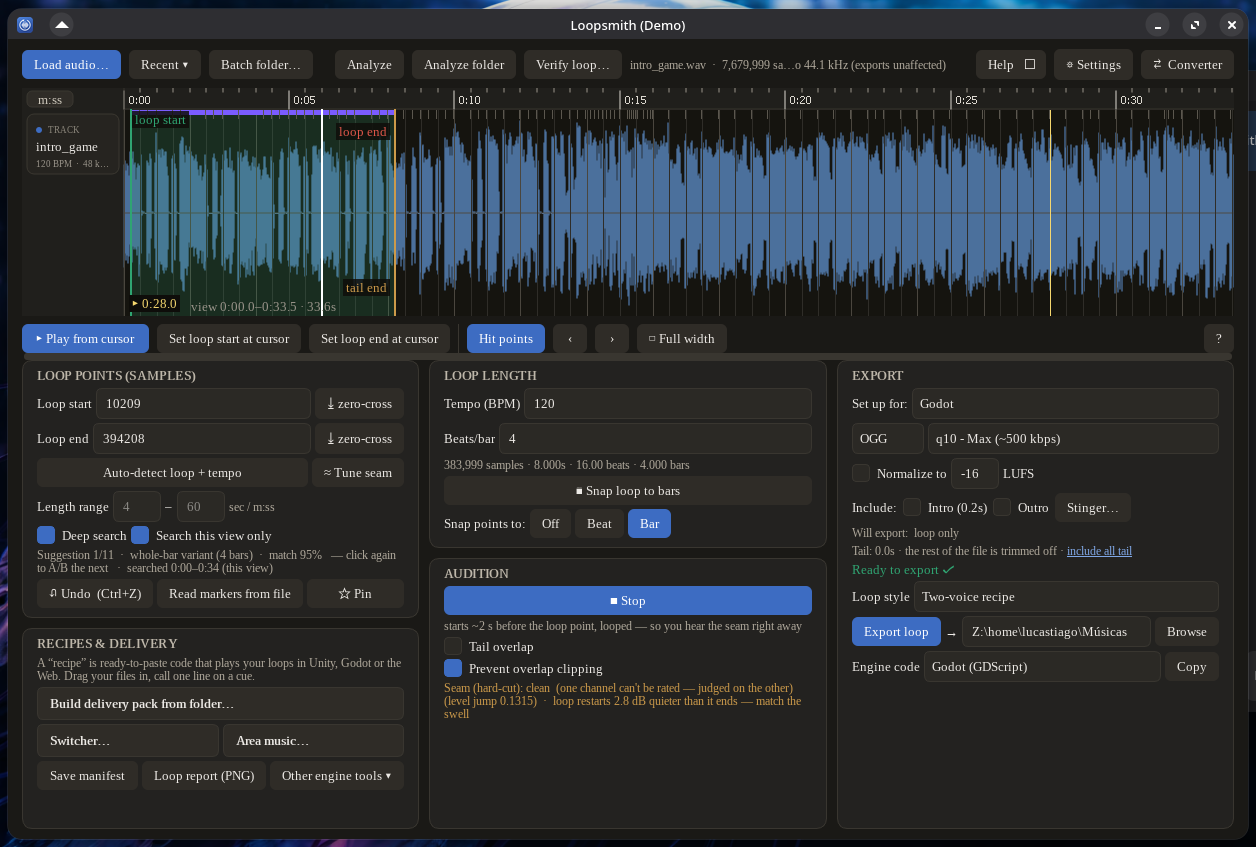Open the Converter tool
This screenshot has width=1256, height=847.
(1187, 64)
